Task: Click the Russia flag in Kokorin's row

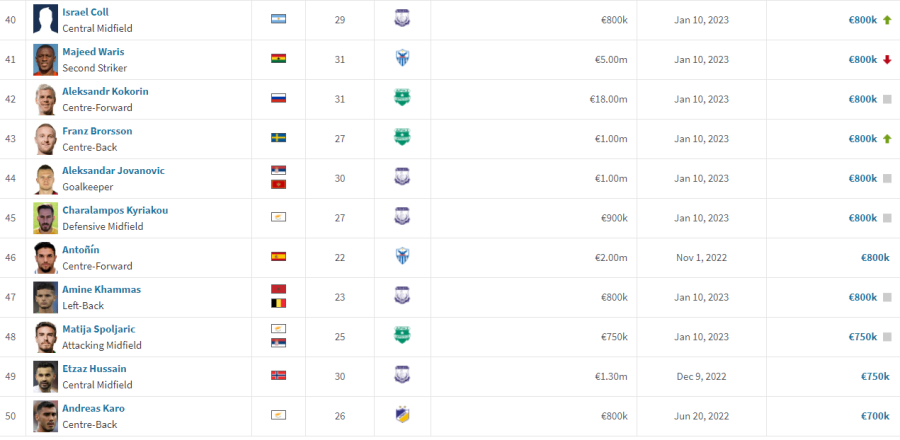Action: click(278, 98)
